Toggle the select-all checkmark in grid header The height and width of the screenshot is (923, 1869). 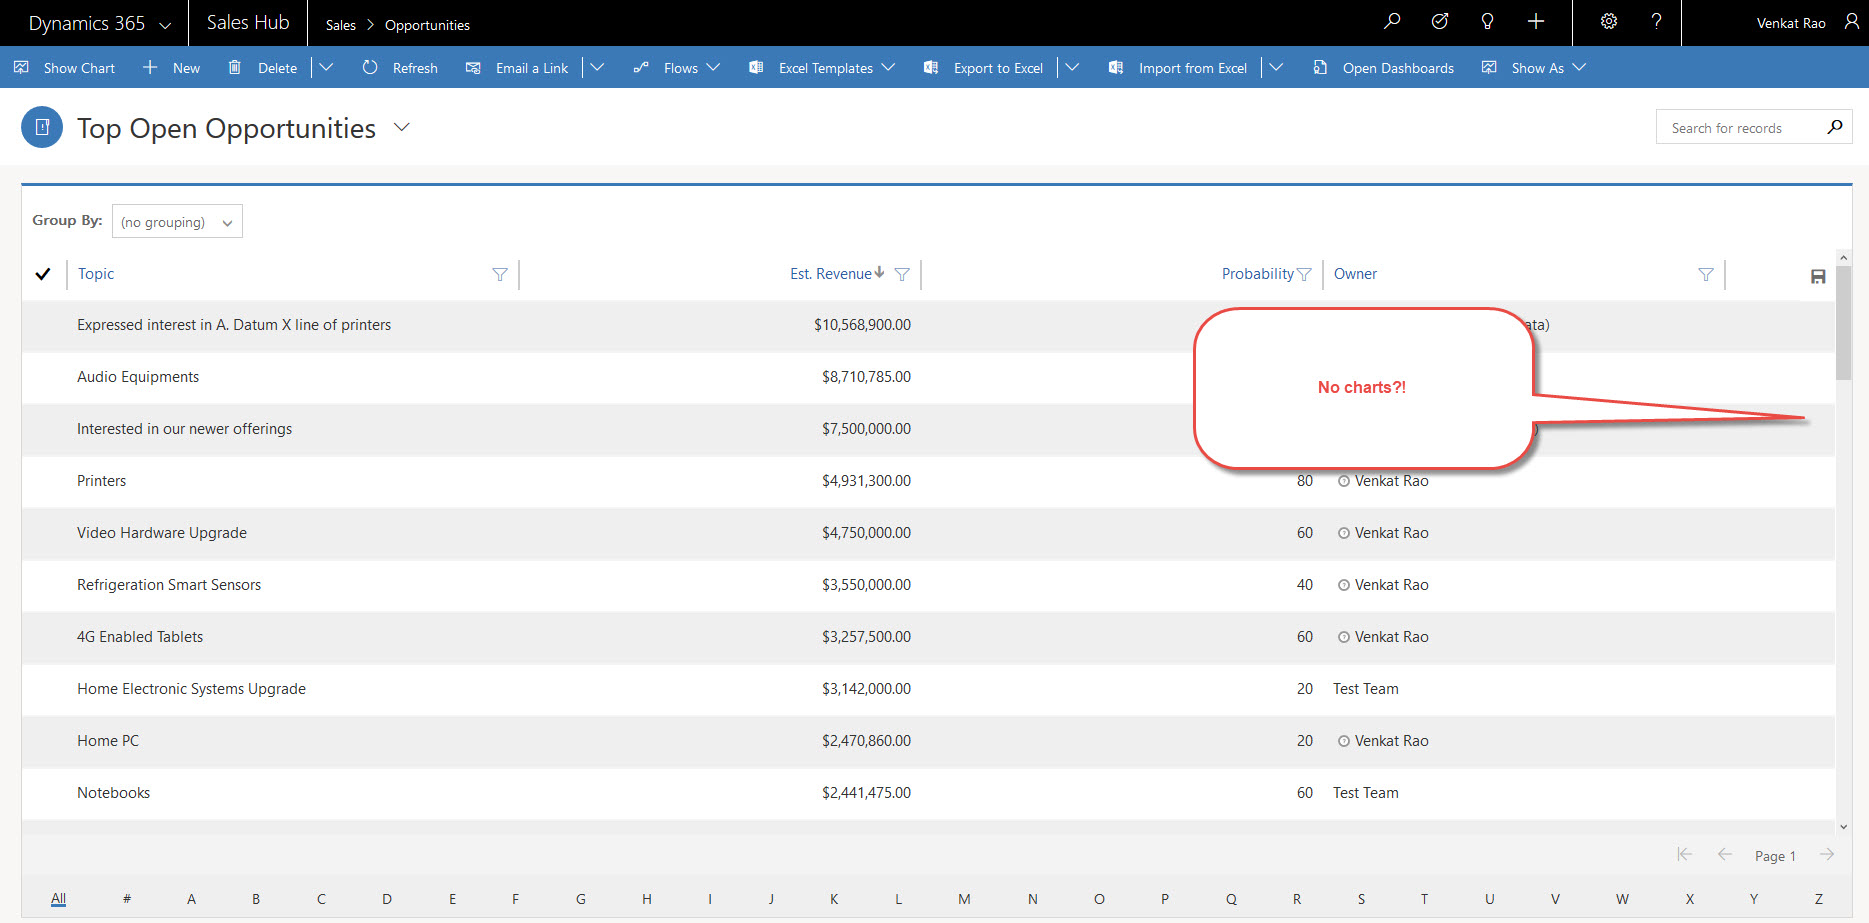tap(43, 274)
